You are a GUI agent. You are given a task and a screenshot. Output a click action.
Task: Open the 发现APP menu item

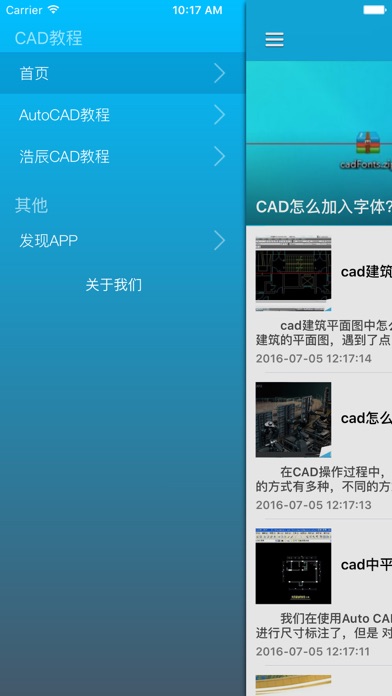(123, 241)
